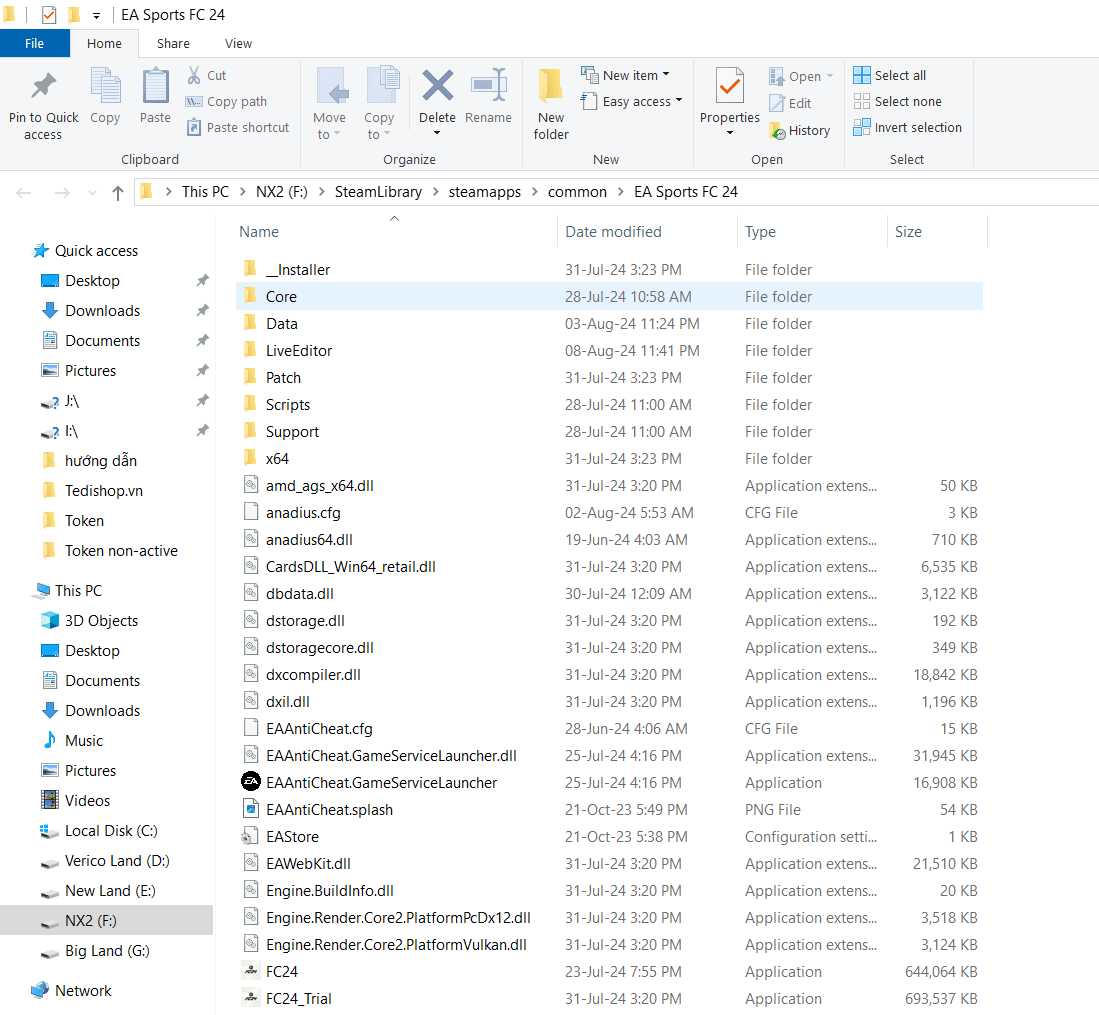Click the Open button in ribbon

pos(801,76)
